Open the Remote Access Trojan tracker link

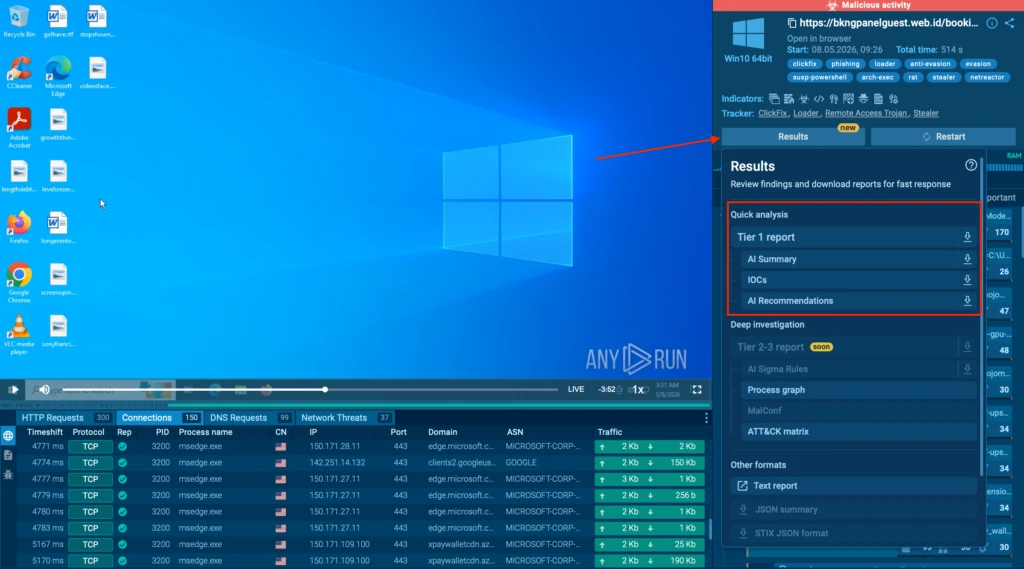pyautogui.click(x=866, y=114)
